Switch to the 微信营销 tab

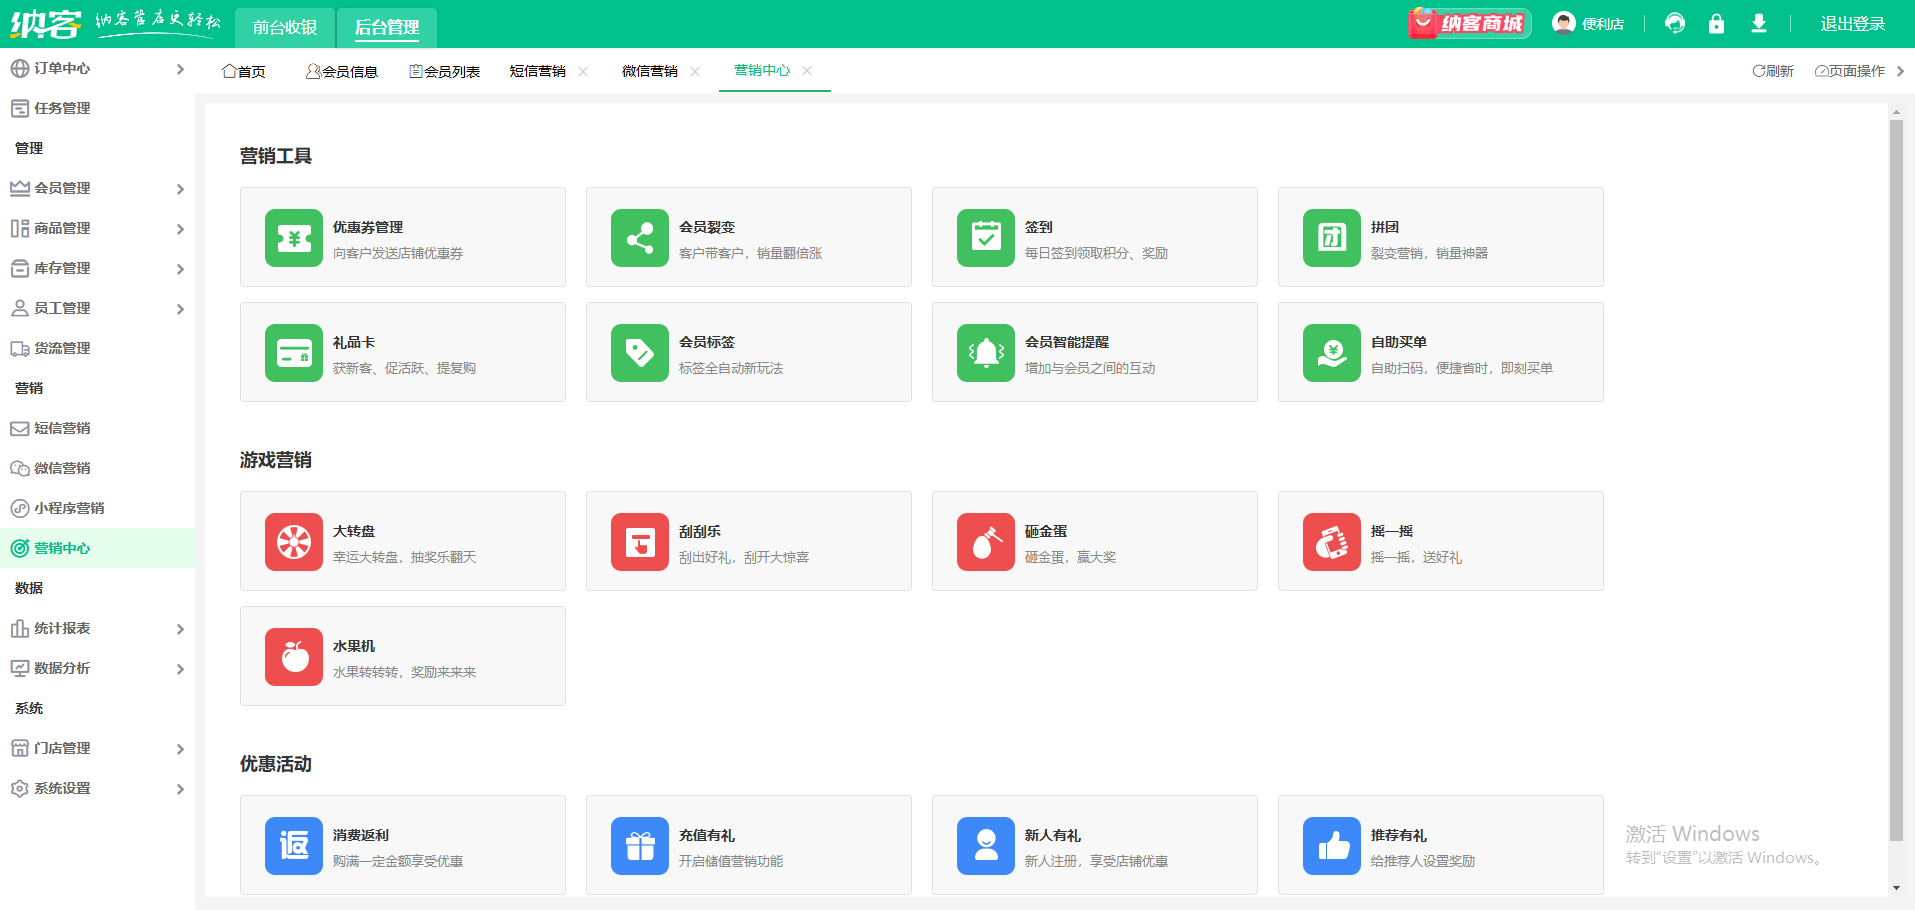[x=650, y=71]
